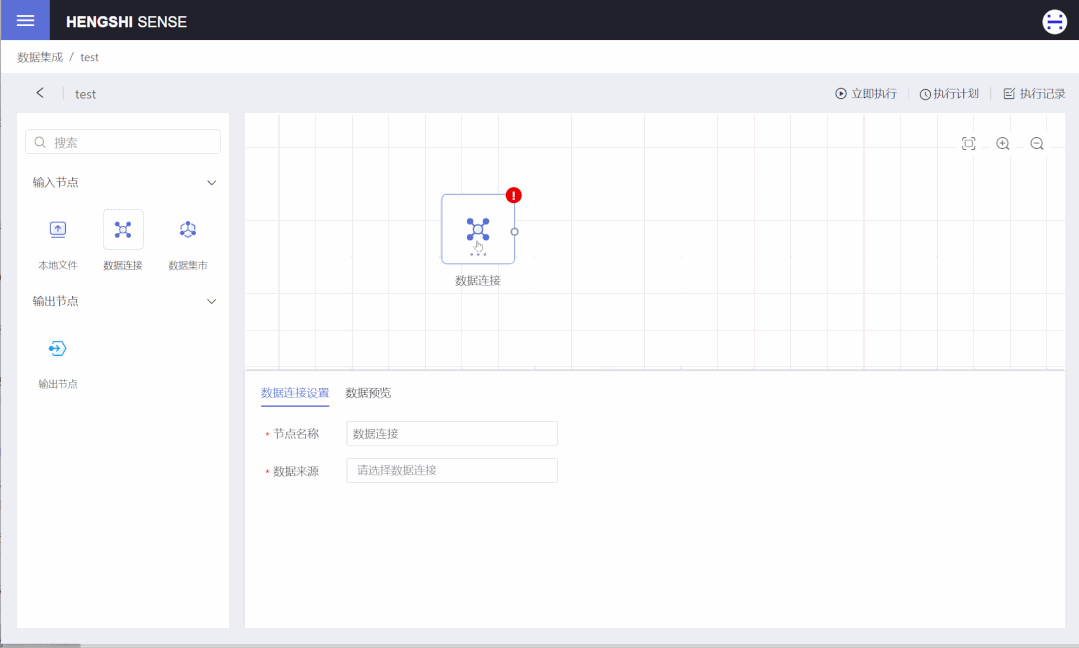Select the 数据集市 input node icon
Screen dimensions: 1079x648
(188, 229)
